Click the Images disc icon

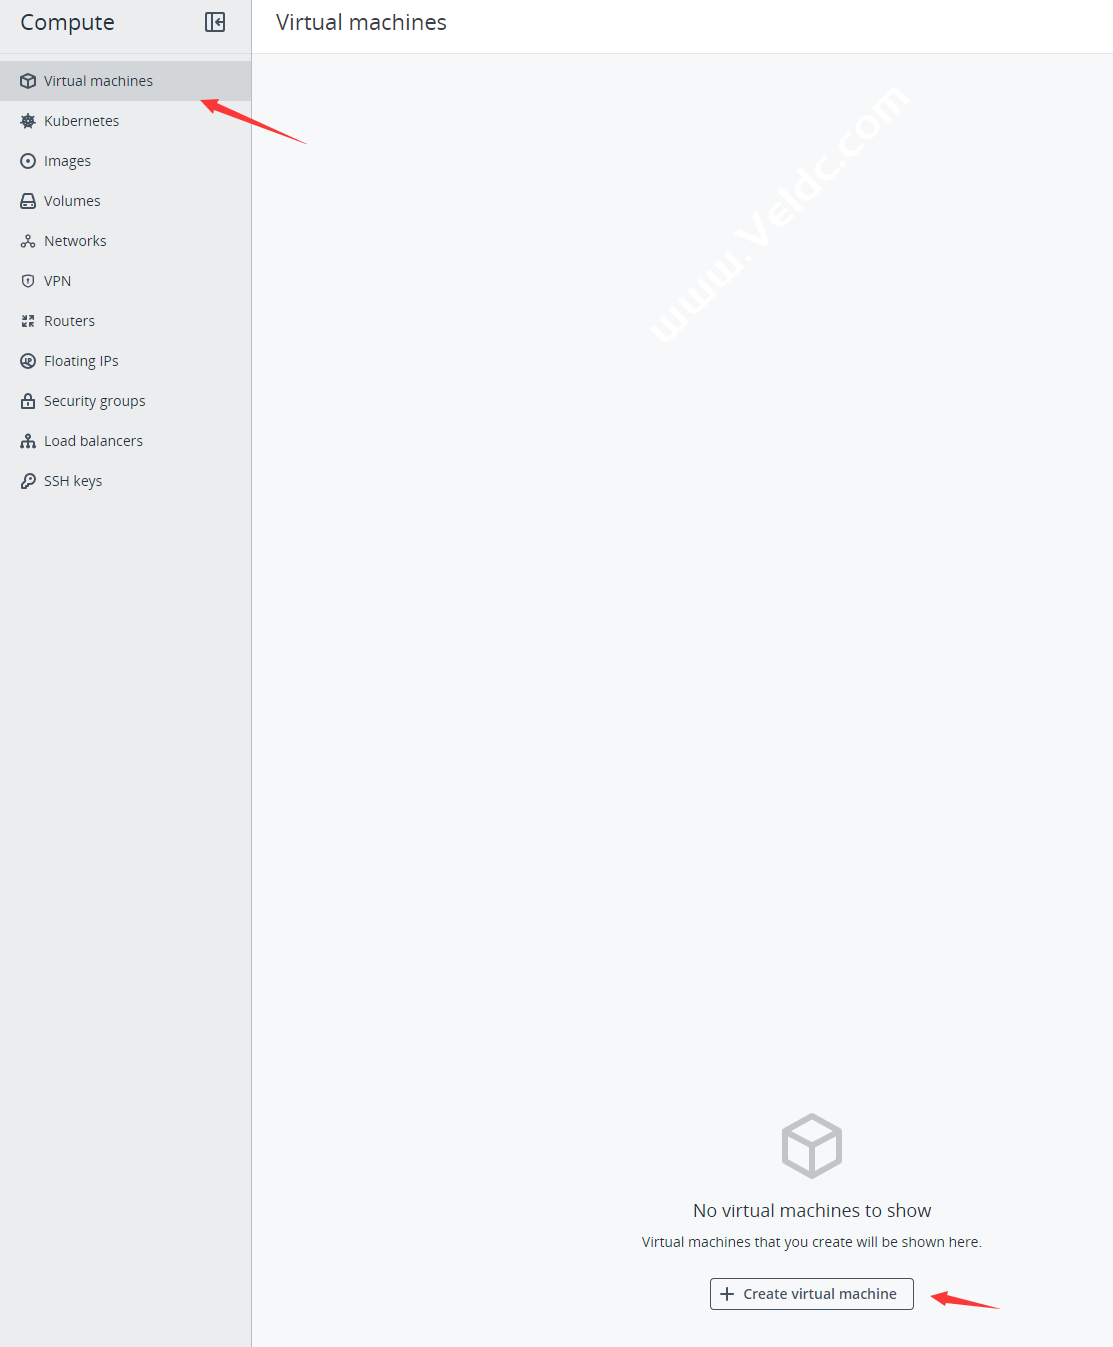(28, 161)
